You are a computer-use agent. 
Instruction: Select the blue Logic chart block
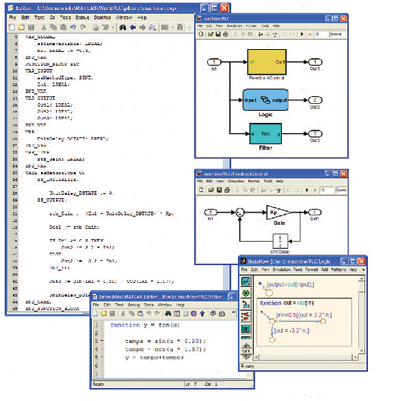pyautogui.click(x=265, y=100)
